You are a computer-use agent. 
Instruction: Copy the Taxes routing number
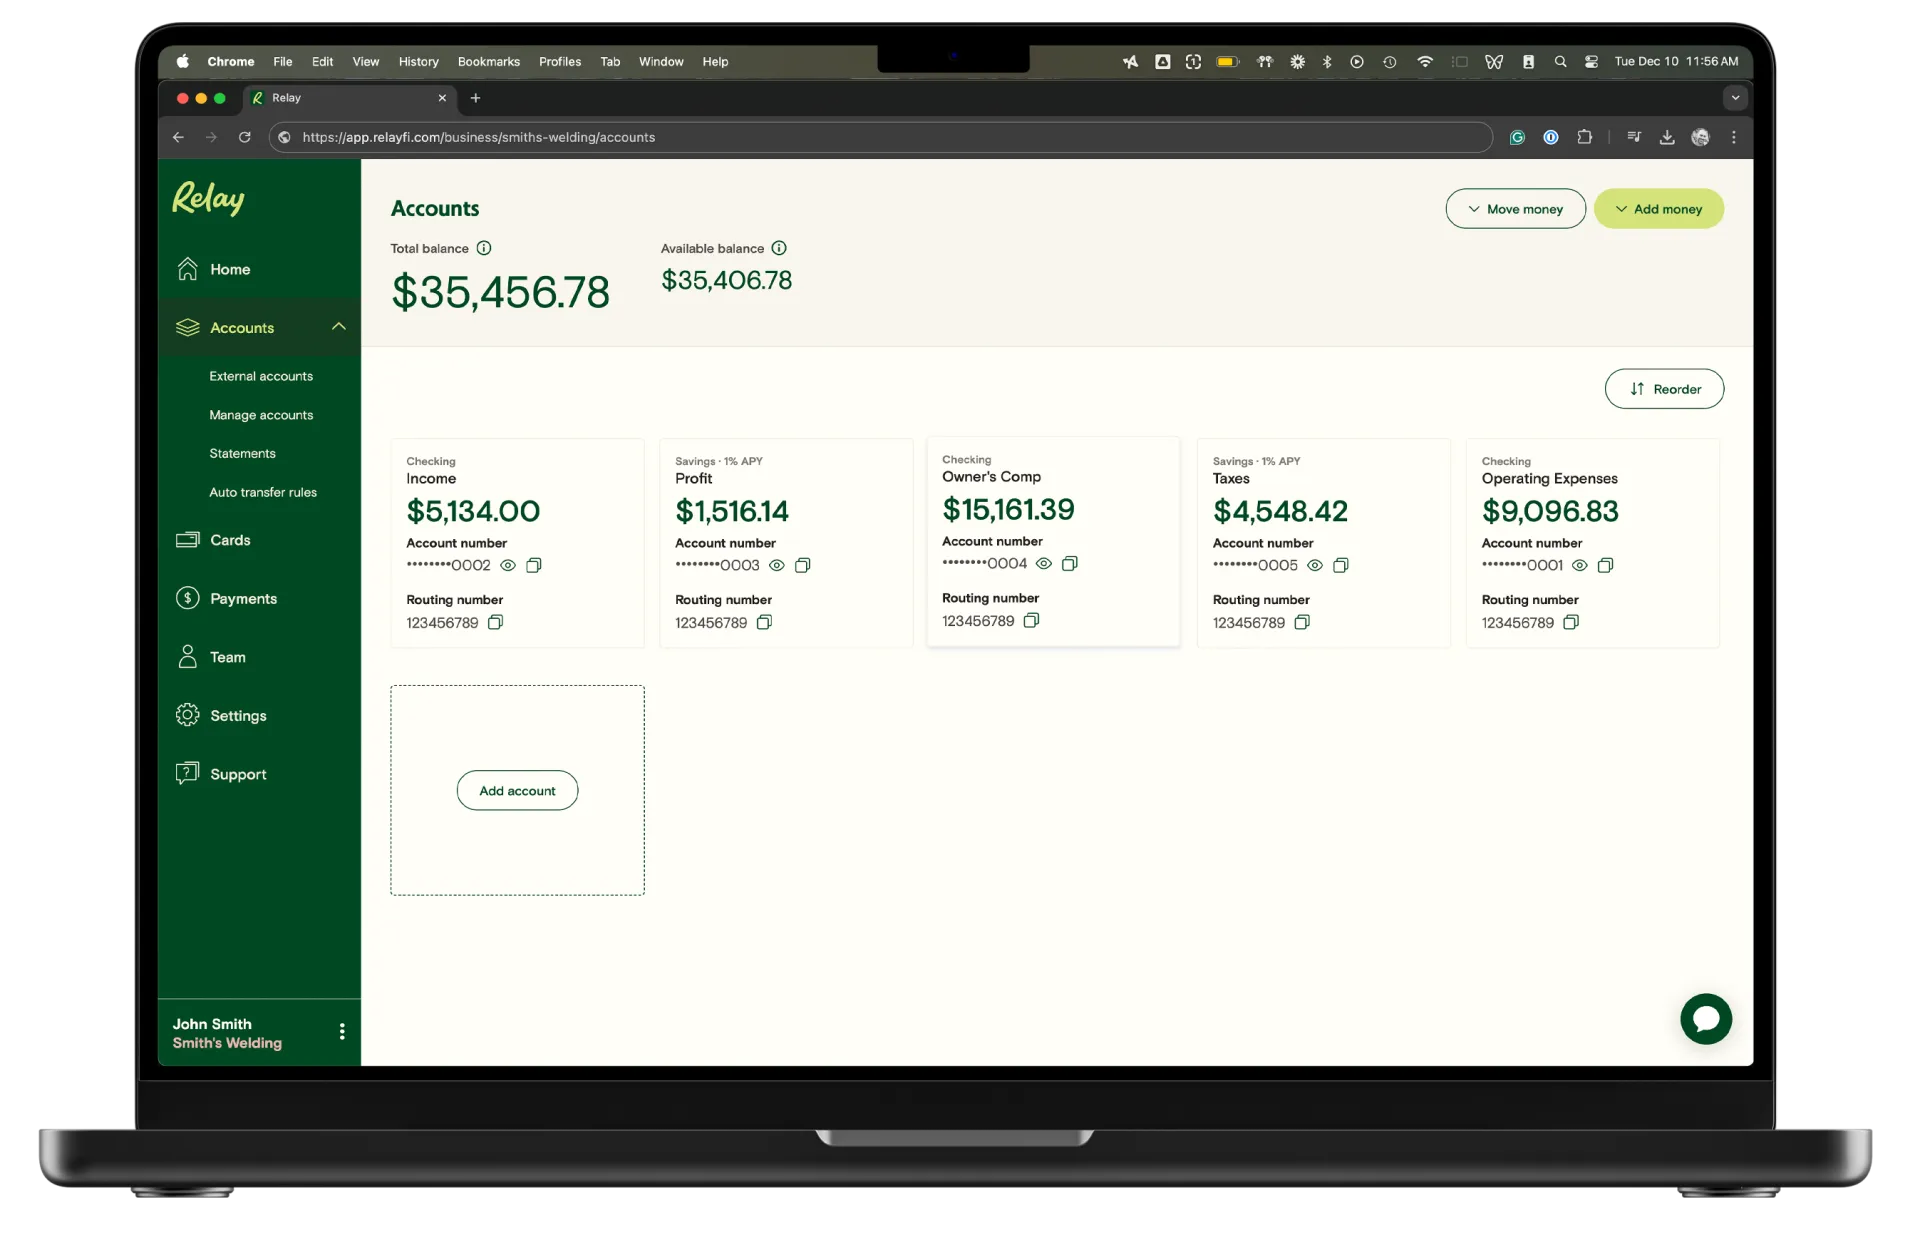[1302, 622]
